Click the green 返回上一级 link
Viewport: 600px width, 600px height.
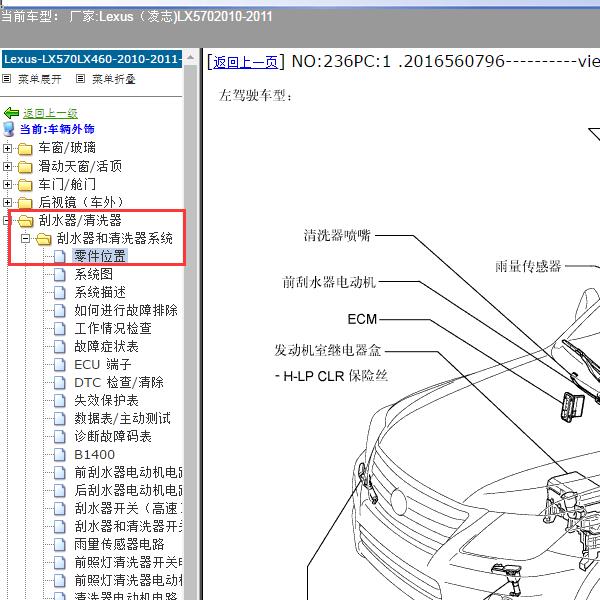click(x=50, y=113)
